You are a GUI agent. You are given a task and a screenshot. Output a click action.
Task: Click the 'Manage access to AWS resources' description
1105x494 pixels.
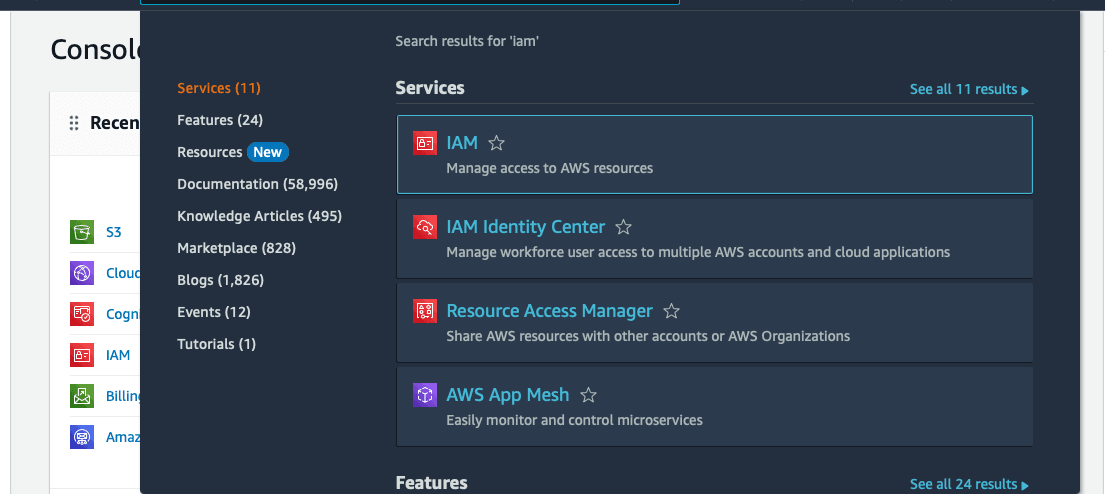(550, 168)
